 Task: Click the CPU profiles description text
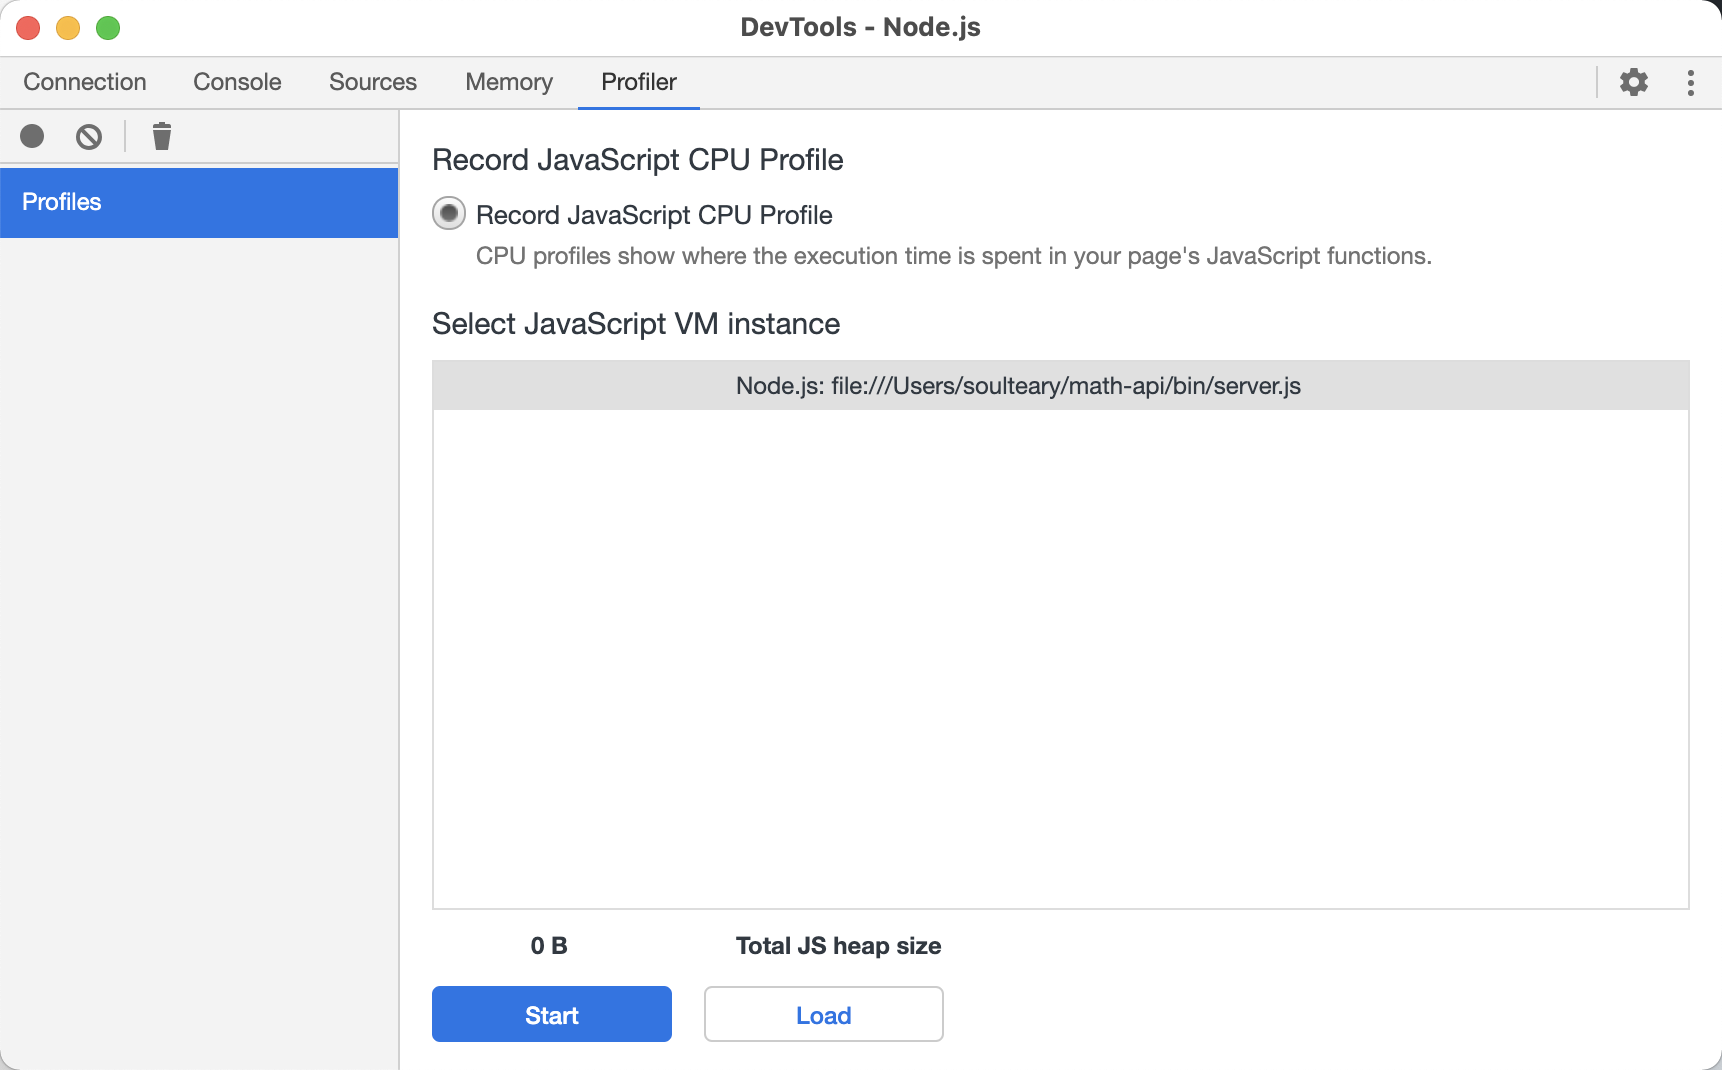(954, 256)
